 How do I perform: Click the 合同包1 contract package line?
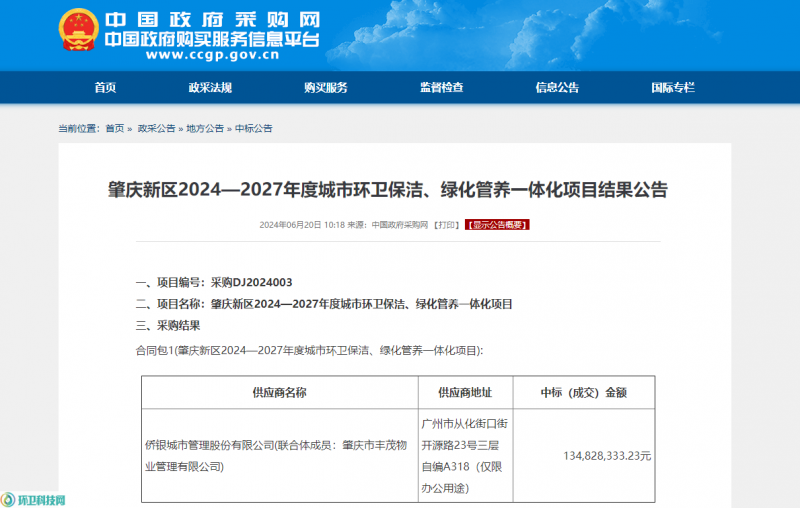click(309, 351)
